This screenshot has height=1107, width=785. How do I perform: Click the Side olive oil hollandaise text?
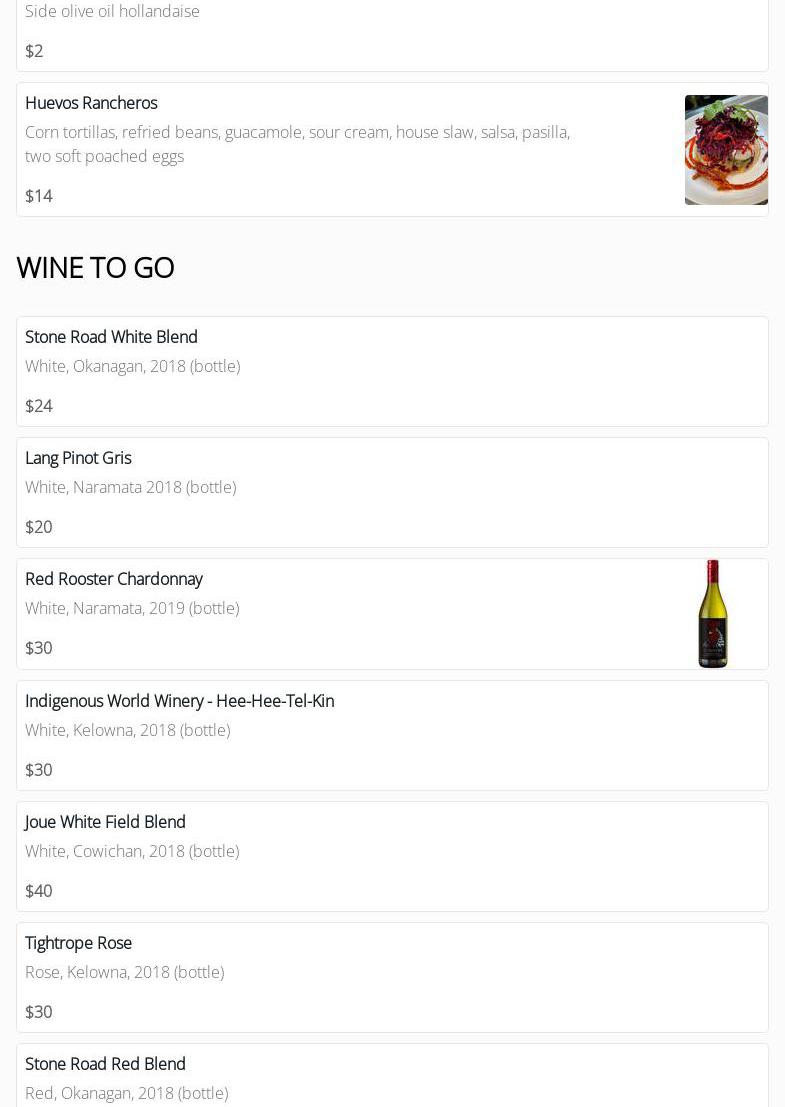pos(112,11)
